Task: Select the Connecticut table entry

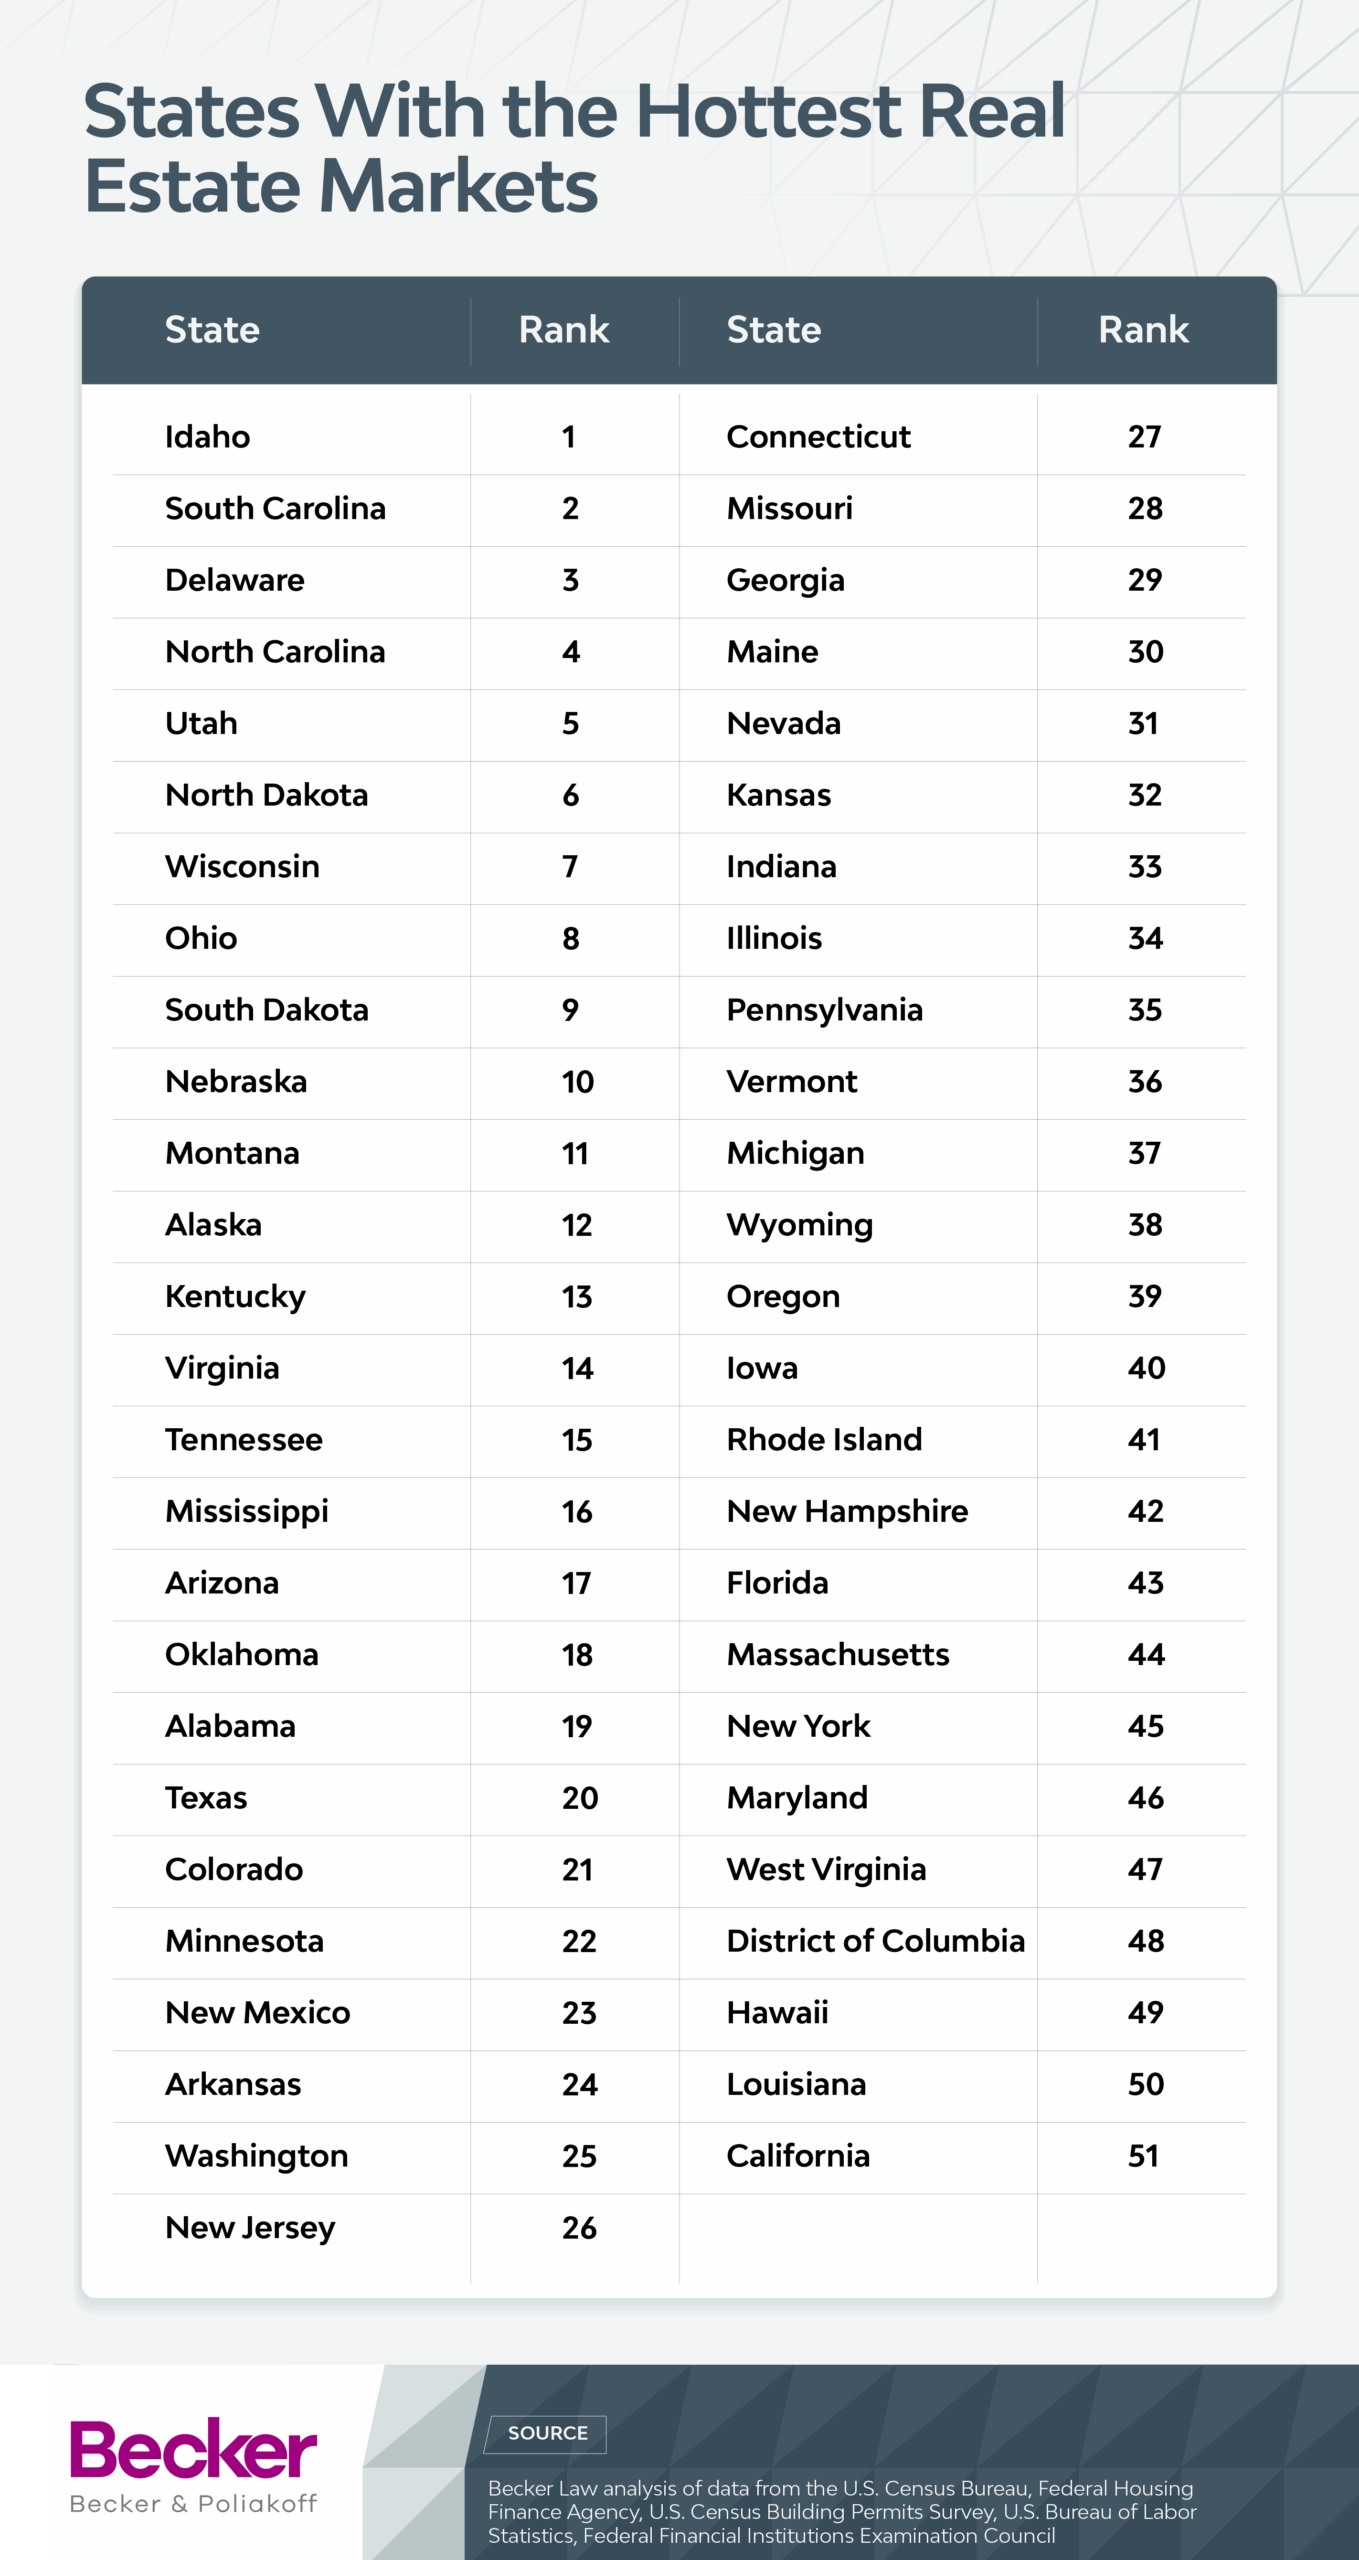Action: click(x=818, y=437)
